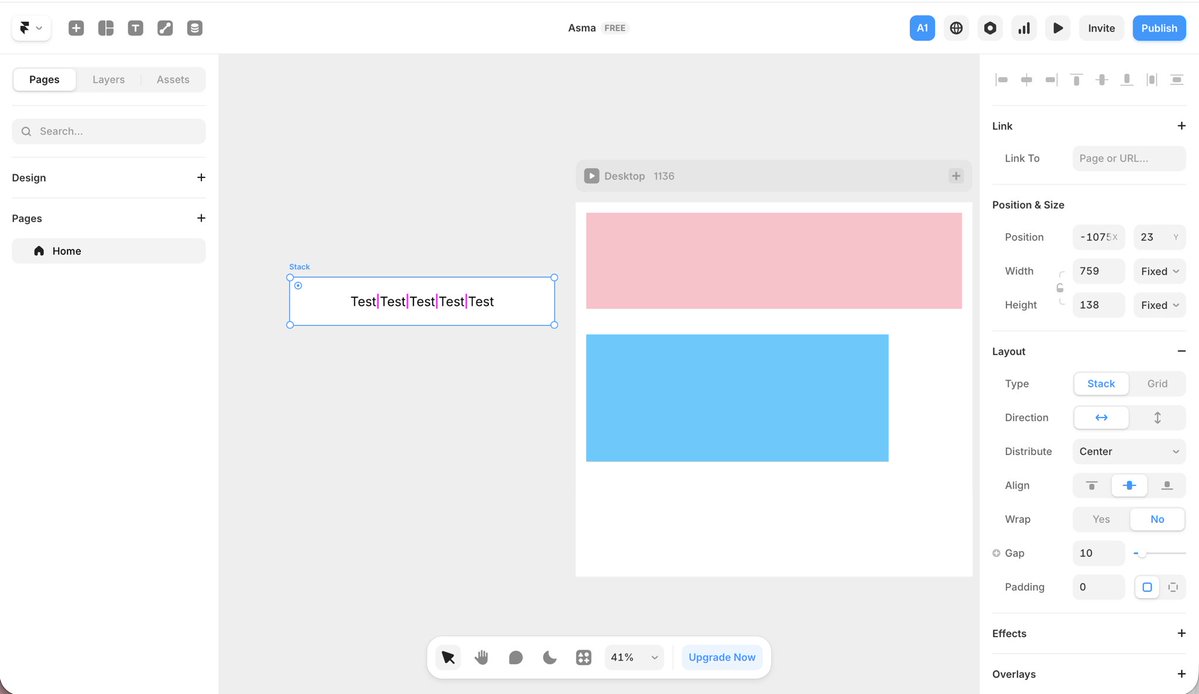
Task: Add a new Design item with plus
Action: pyautogui.click(x=201, y=177)
